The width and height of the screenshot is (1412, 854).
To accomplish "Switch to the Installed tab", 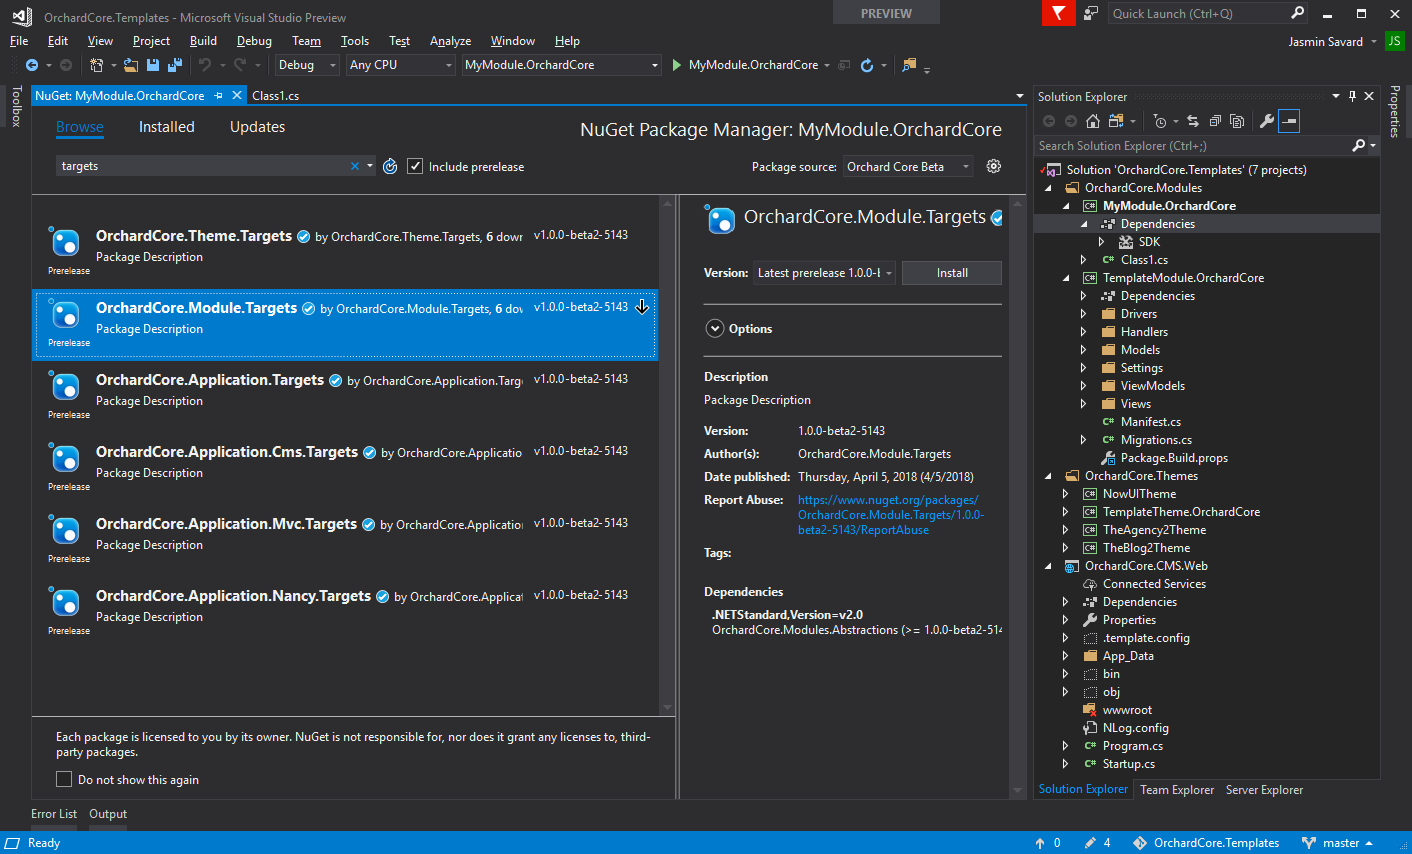I will point(167,127).
